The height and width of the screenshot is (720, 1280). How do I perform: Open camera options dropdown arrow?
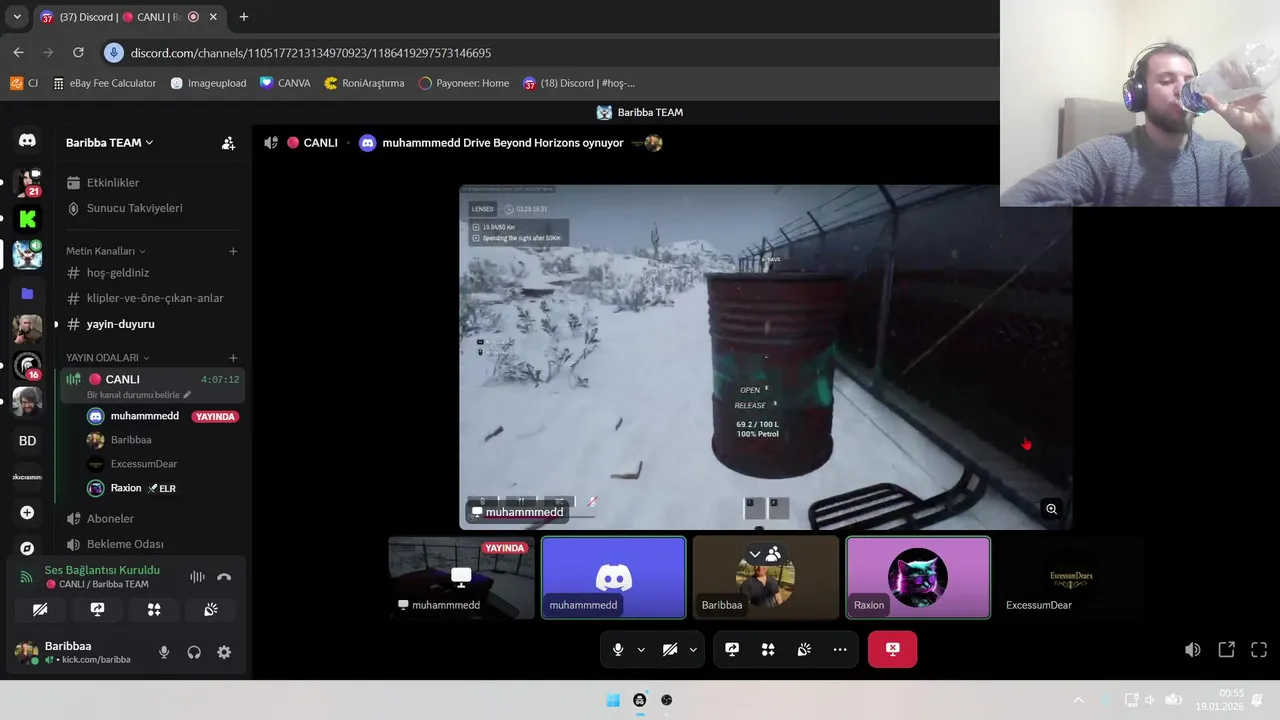point(693,650)
